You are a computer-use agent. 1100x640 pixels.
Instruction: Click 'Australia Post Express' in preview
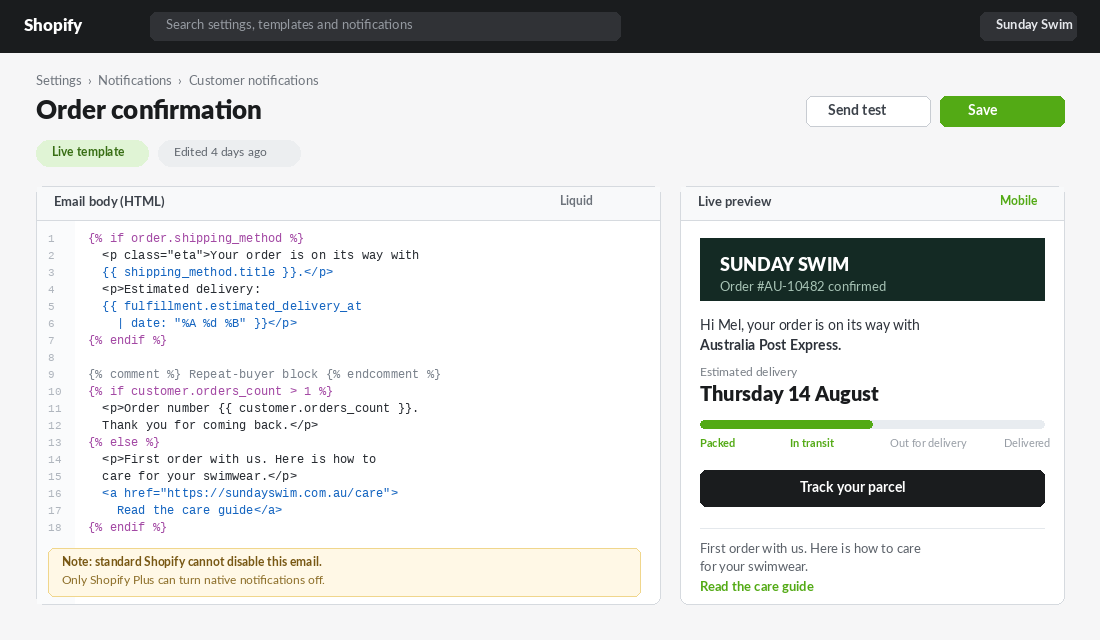(770, 345)
